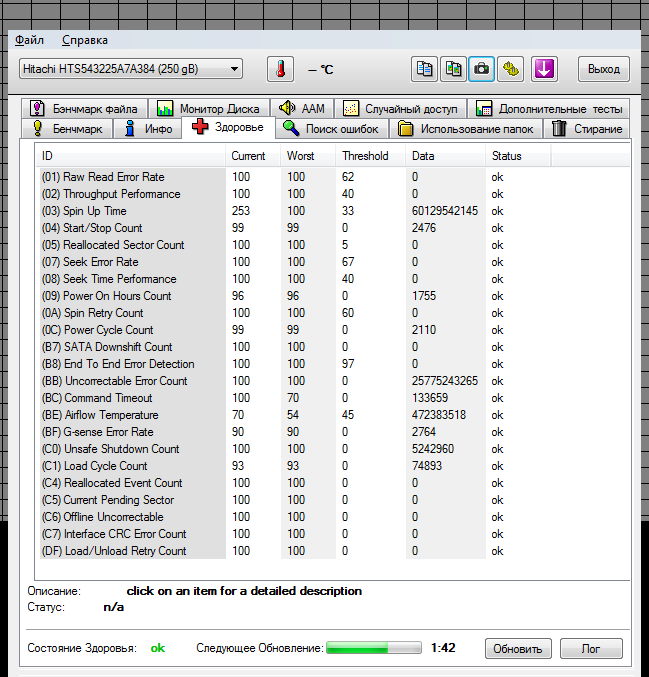Click the thermometer temperature icon
Viewport: 649px width, 677px height.
pyautogui.click(x=281, y=69)
